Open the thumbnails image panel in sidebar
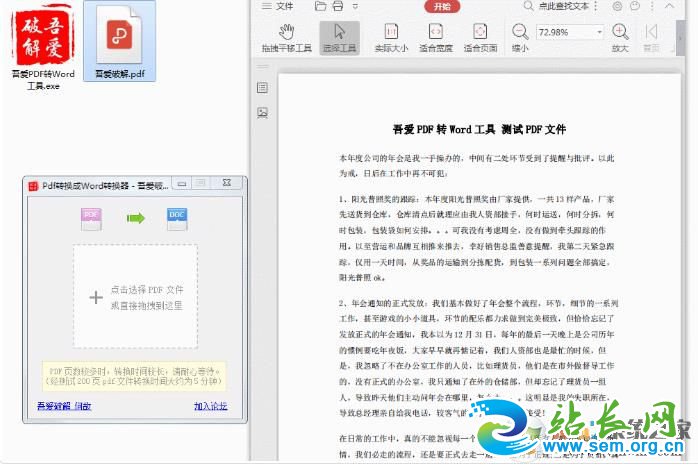Screen dimensions: 698x465 point(262,113)
